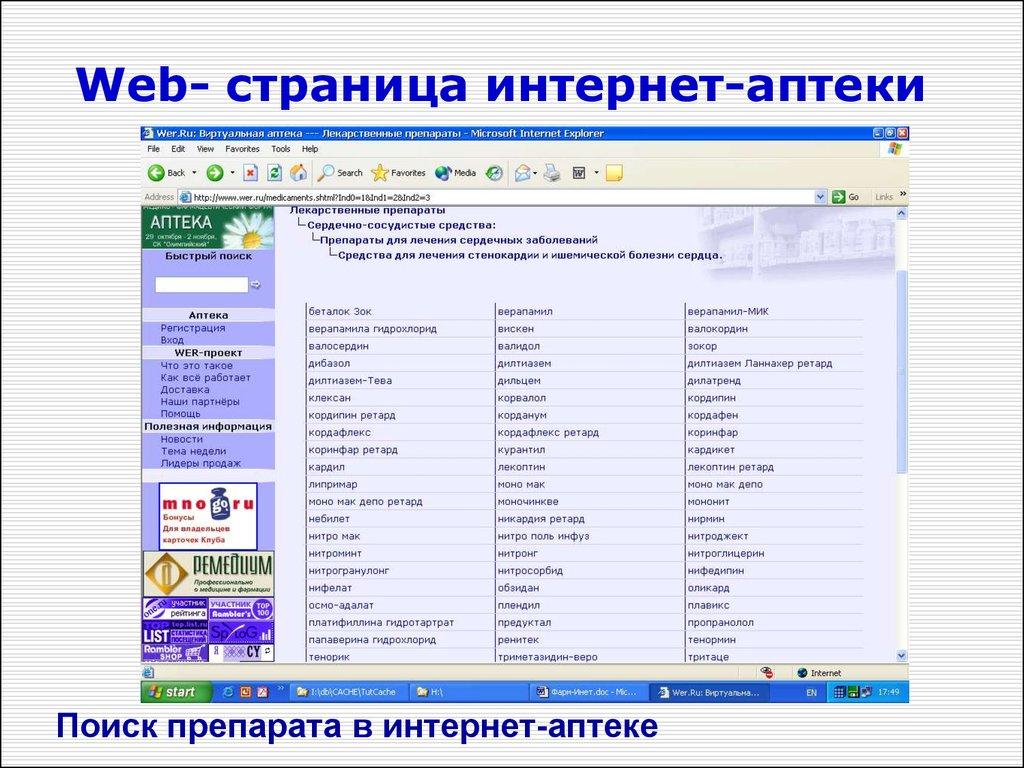Open the Mail icon in the toolbar
This screenshot has height=768, width=1024.
click(523, 173)
